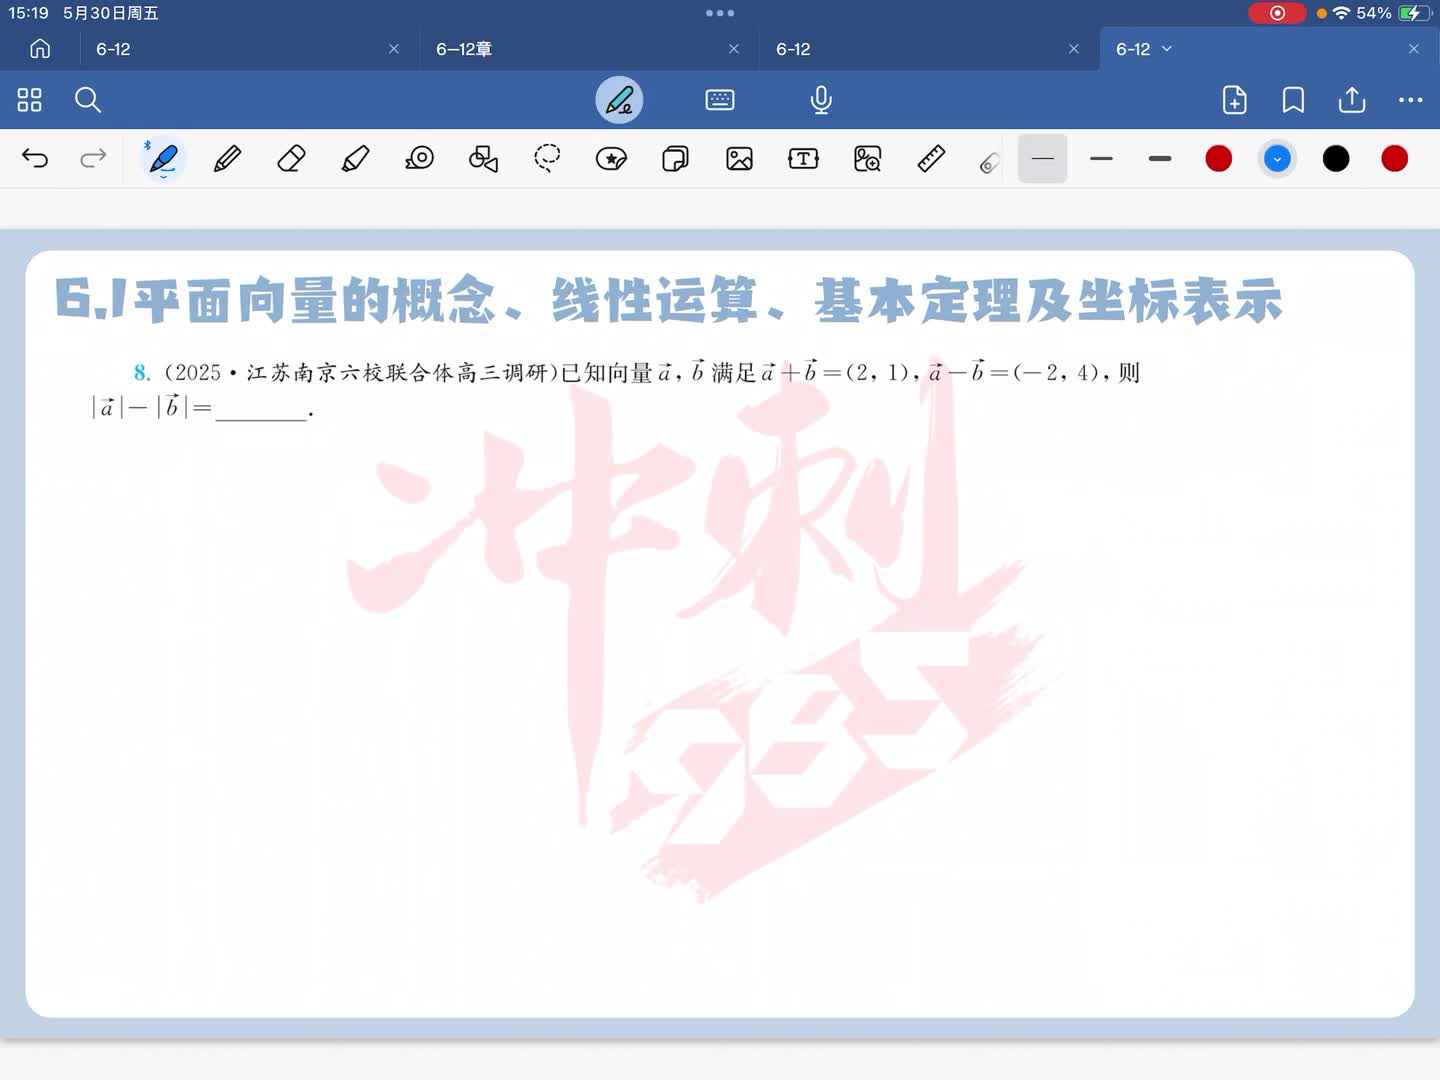Select the ruler tool
Viewport: 1440px width, 1080px height.
(931, 159)
